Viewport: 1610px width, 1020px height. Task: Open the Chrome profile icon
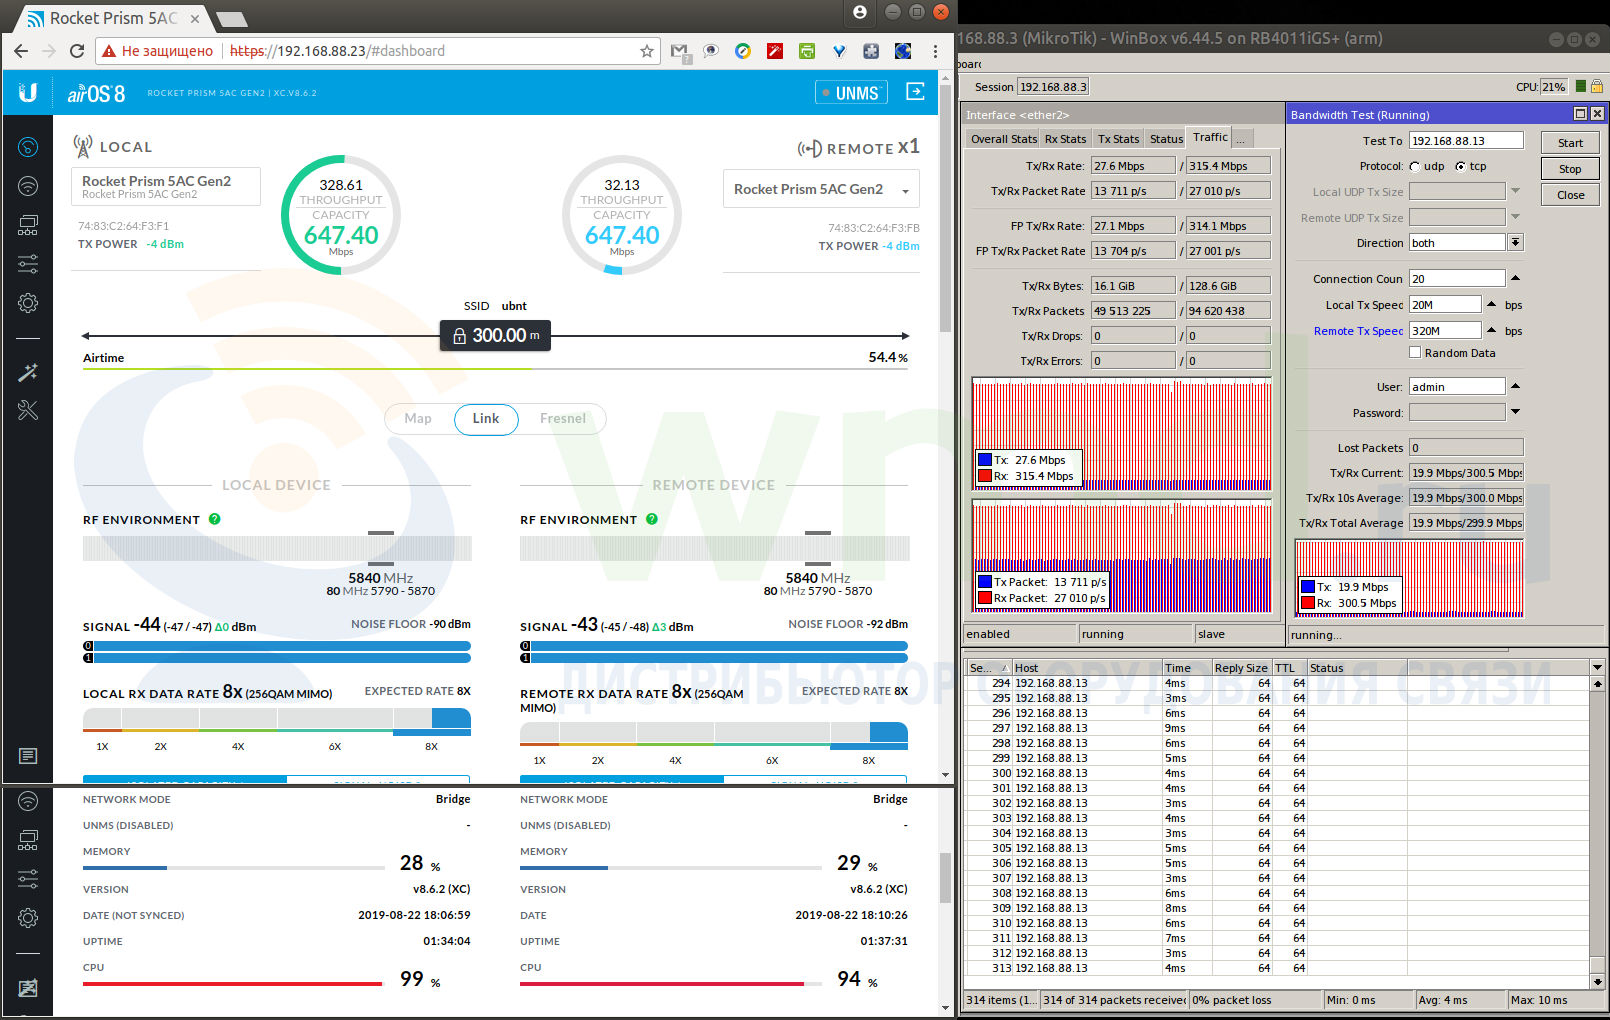(x=860, y=12)
